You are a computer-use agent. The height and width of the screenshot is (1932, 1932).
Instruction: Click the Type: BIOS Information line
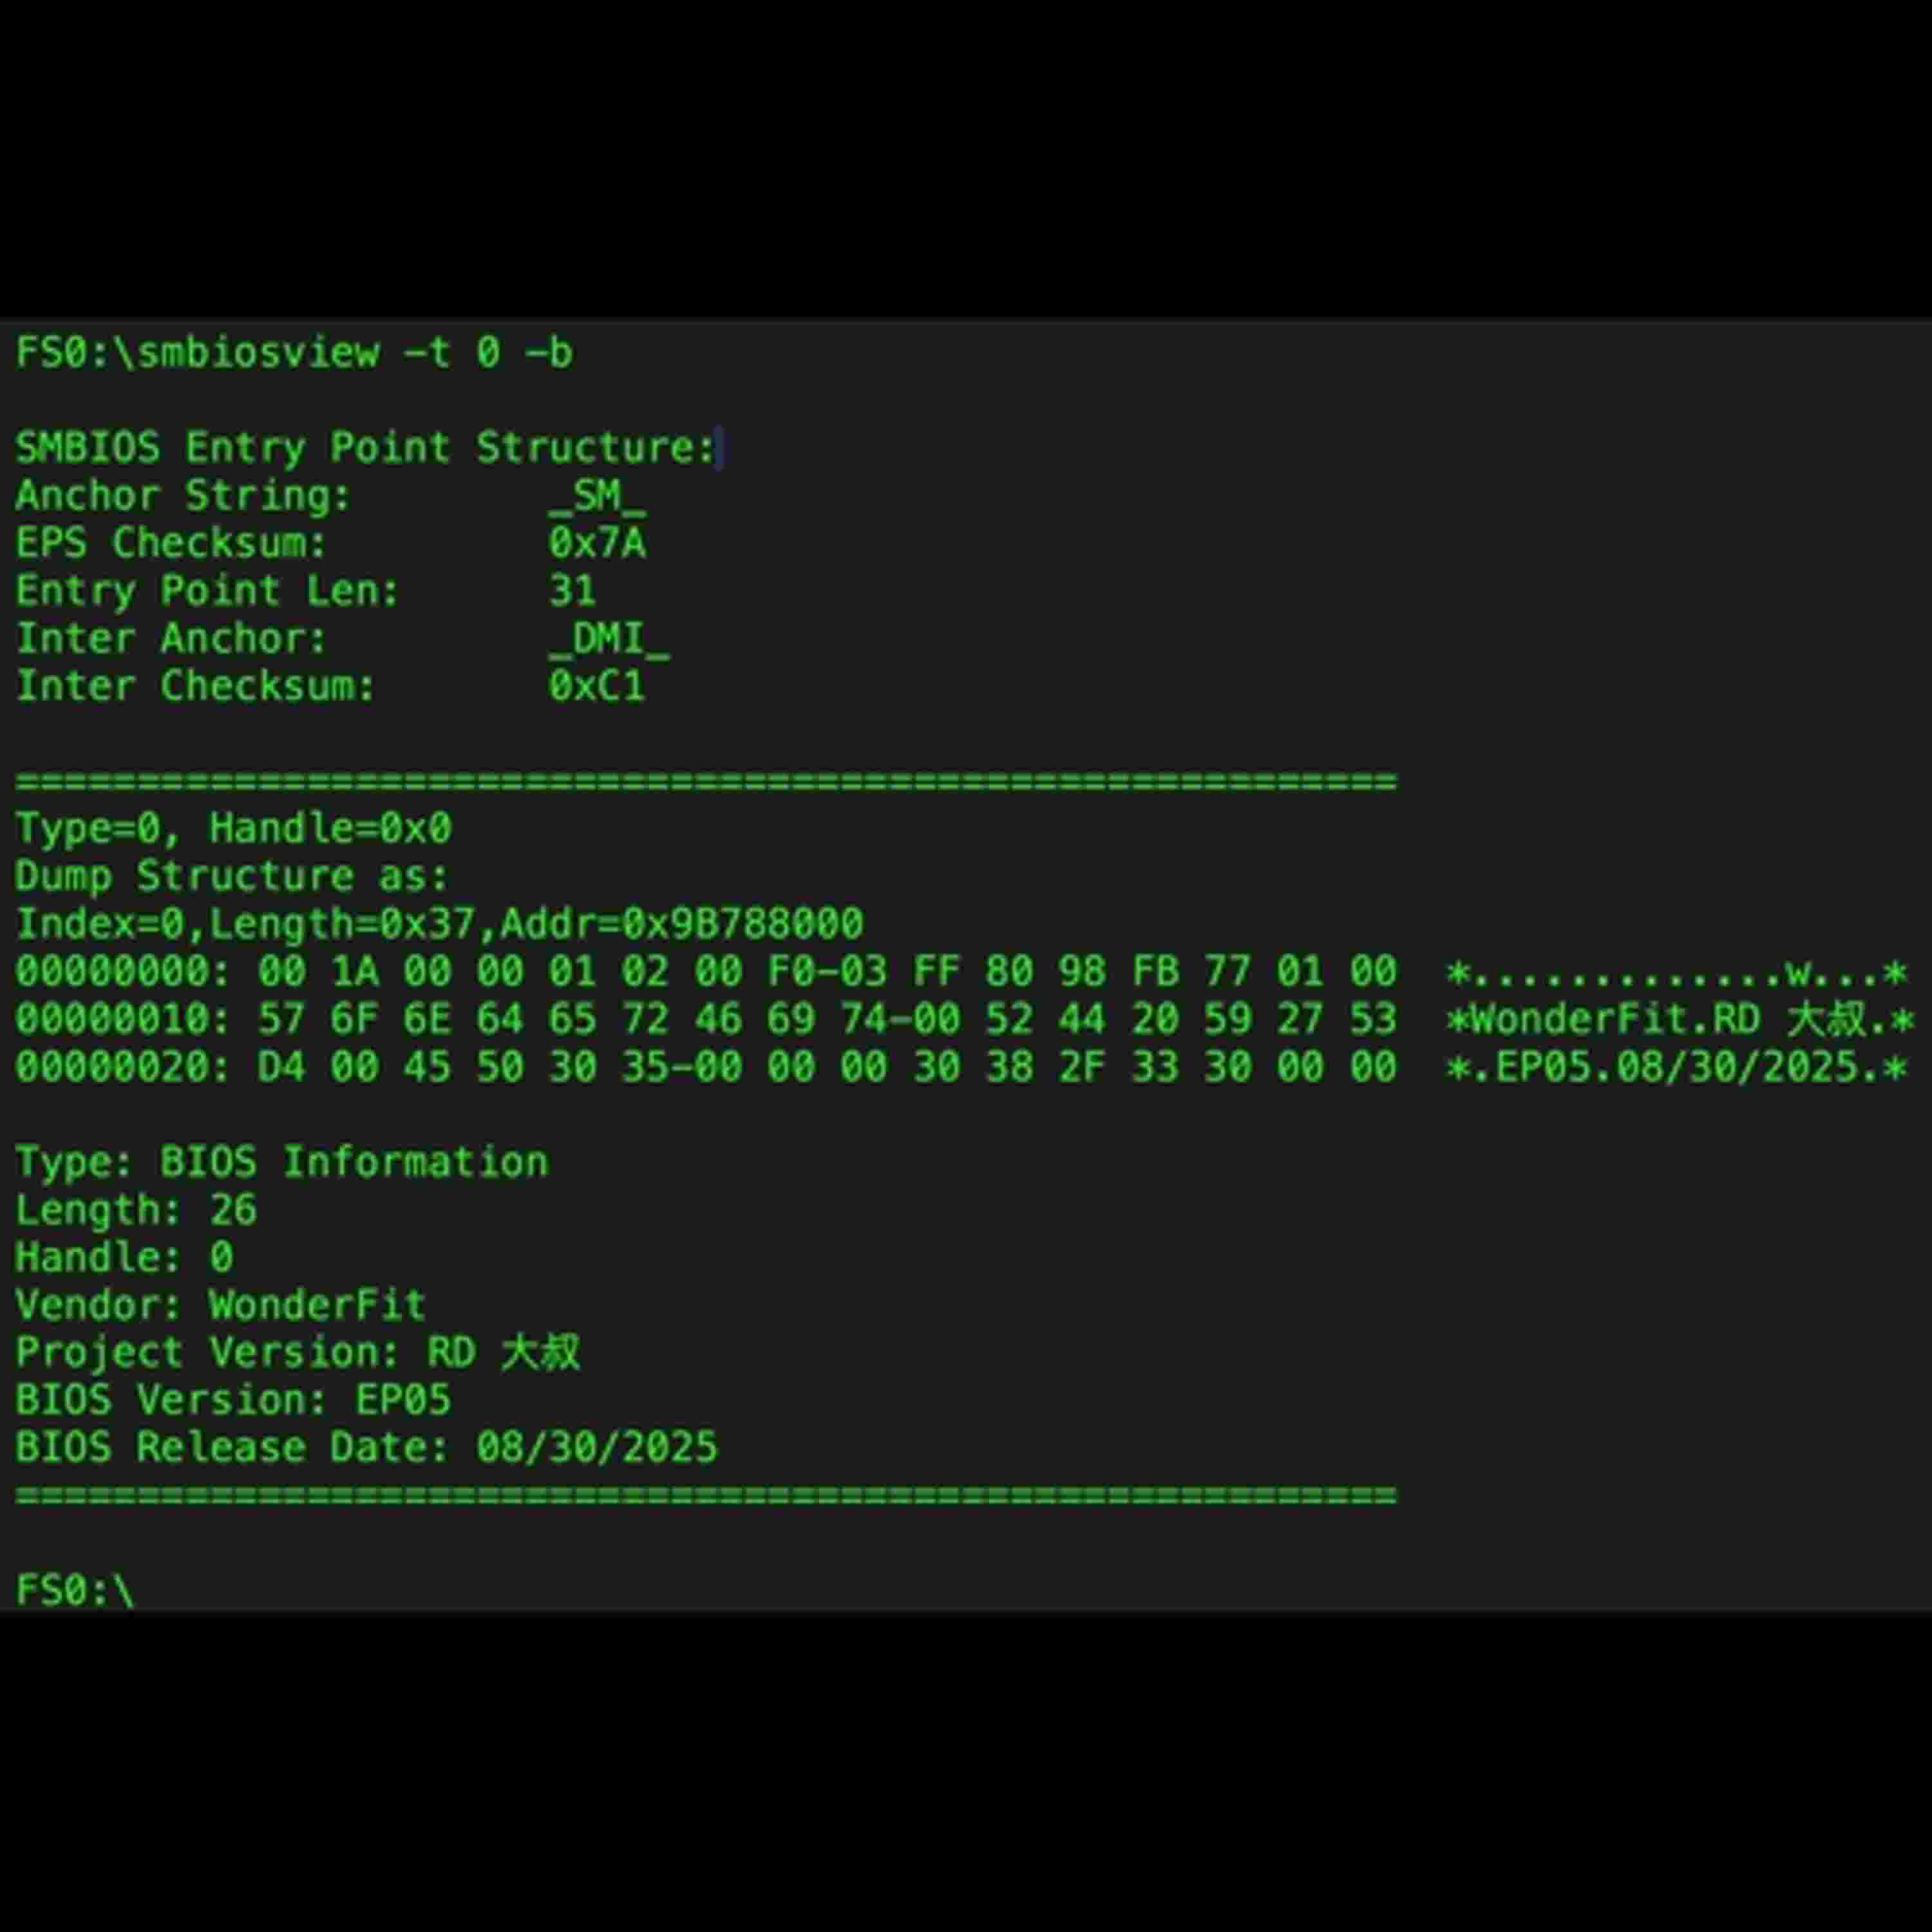tap(282, 1163)
